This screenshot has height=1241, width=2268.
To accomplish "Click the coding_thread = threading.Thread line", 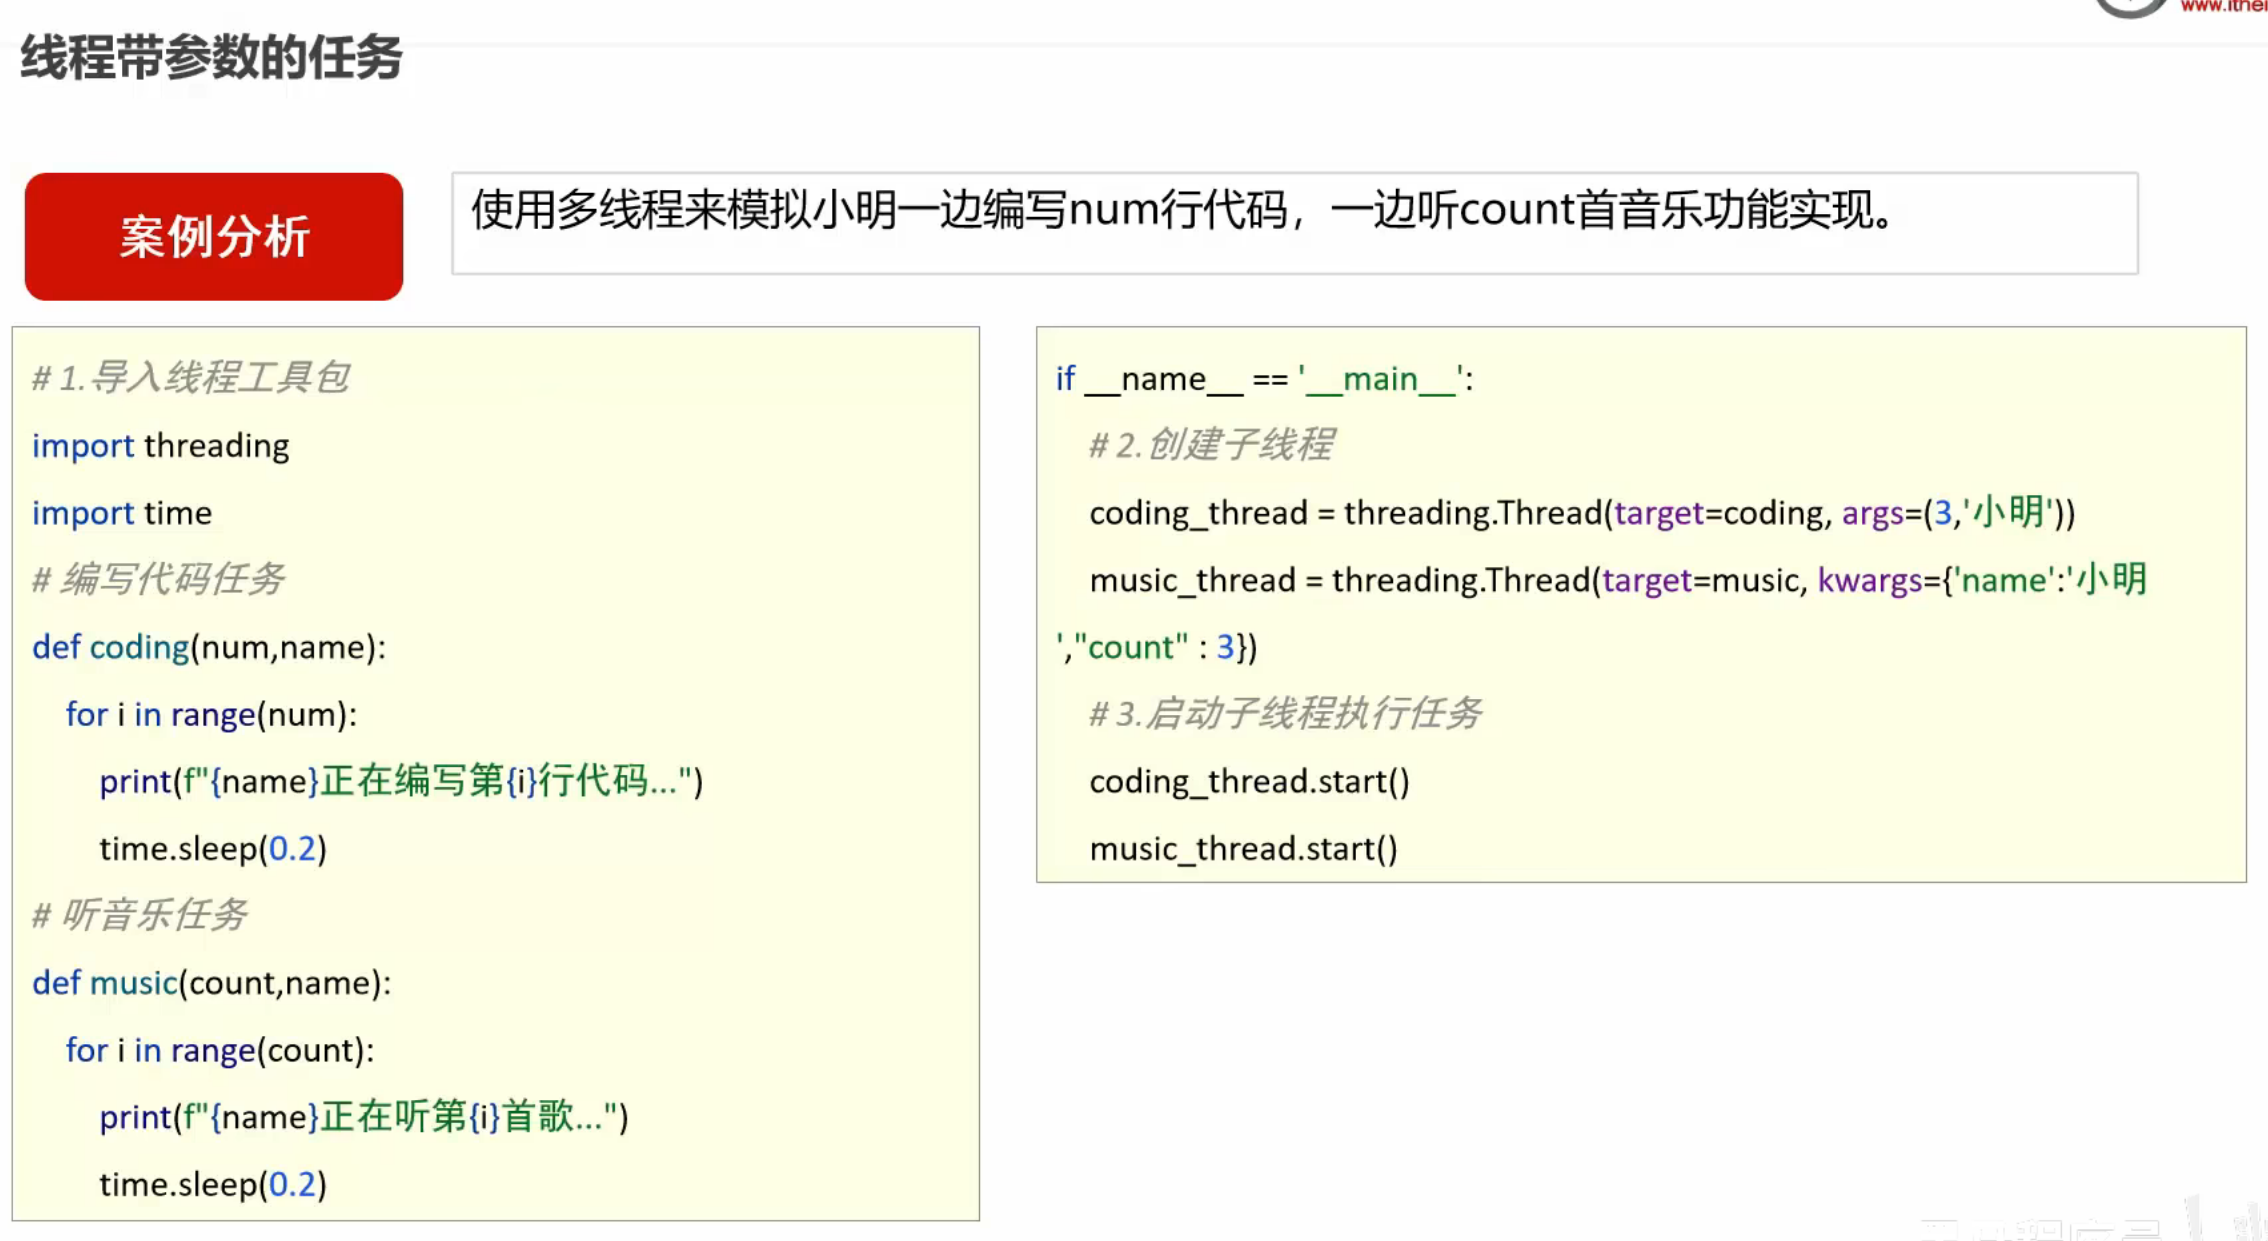I will (1581, 513).
